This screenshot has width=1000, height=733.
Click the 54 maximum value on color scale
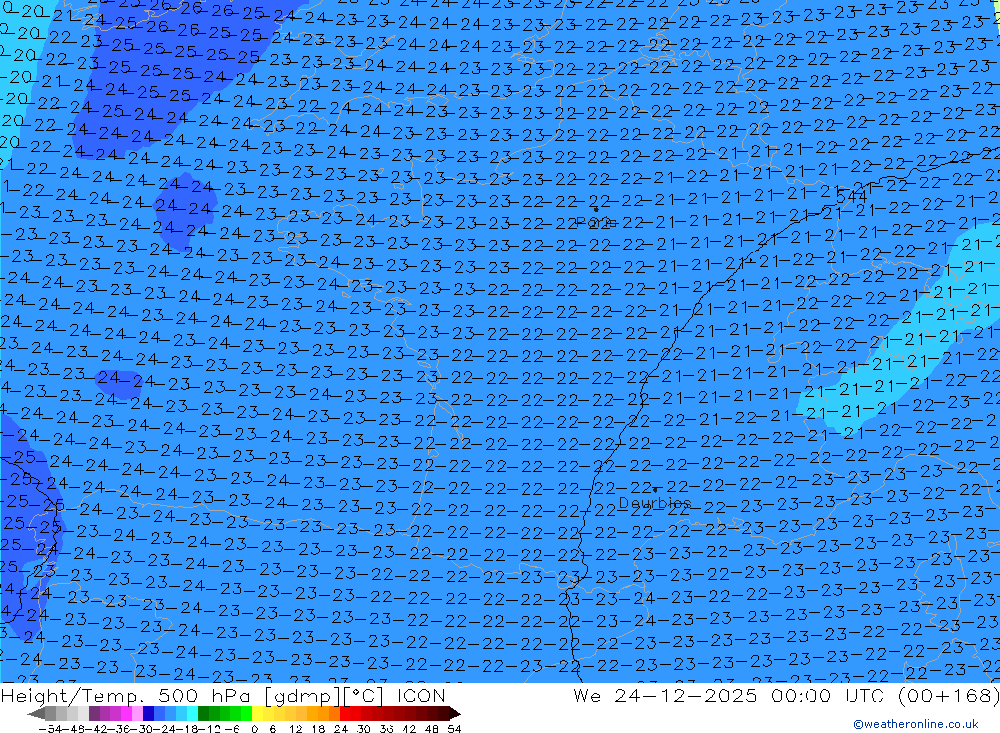pyautogui.click(x=454, y=728)
